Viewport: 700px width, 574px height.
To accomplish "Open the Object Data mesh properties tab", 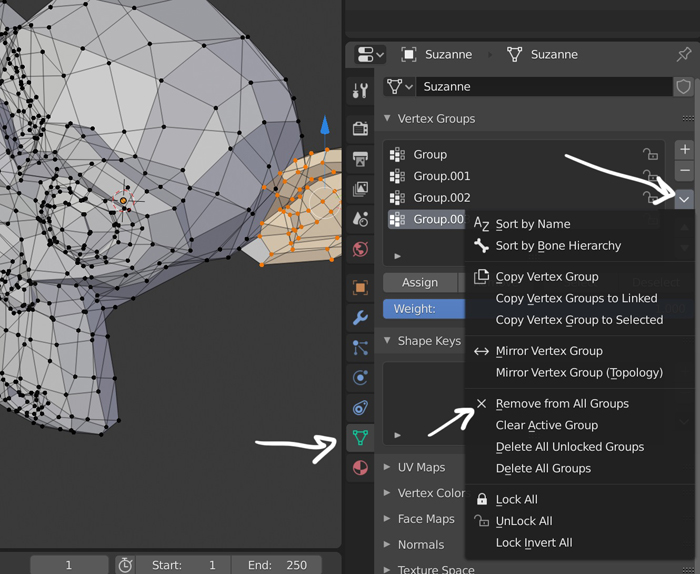I will pos(360,437).
